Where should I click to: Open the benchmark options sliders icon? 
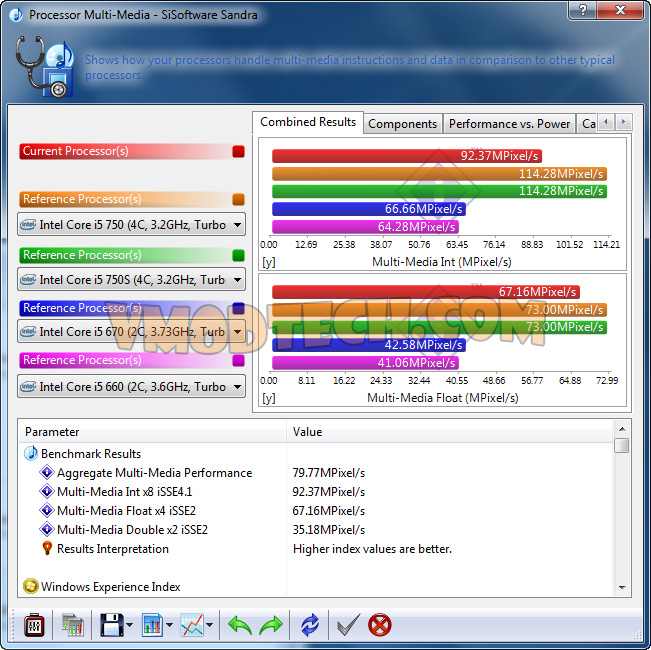[34, 625]
